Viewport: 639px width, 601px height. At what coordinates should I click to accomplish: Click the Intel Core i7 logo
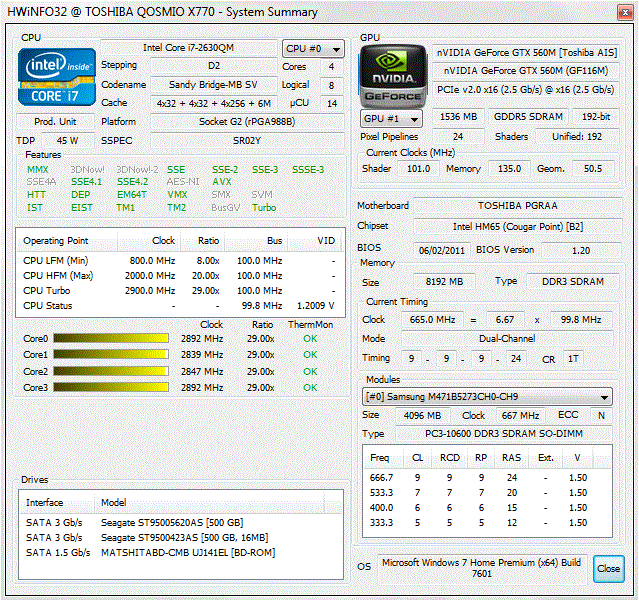point(57,77)
